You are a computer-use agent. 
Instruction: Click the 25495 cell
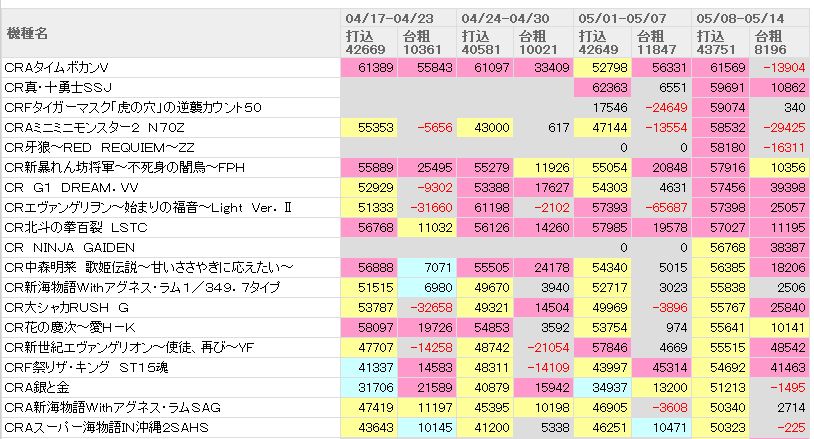(428, 168)
